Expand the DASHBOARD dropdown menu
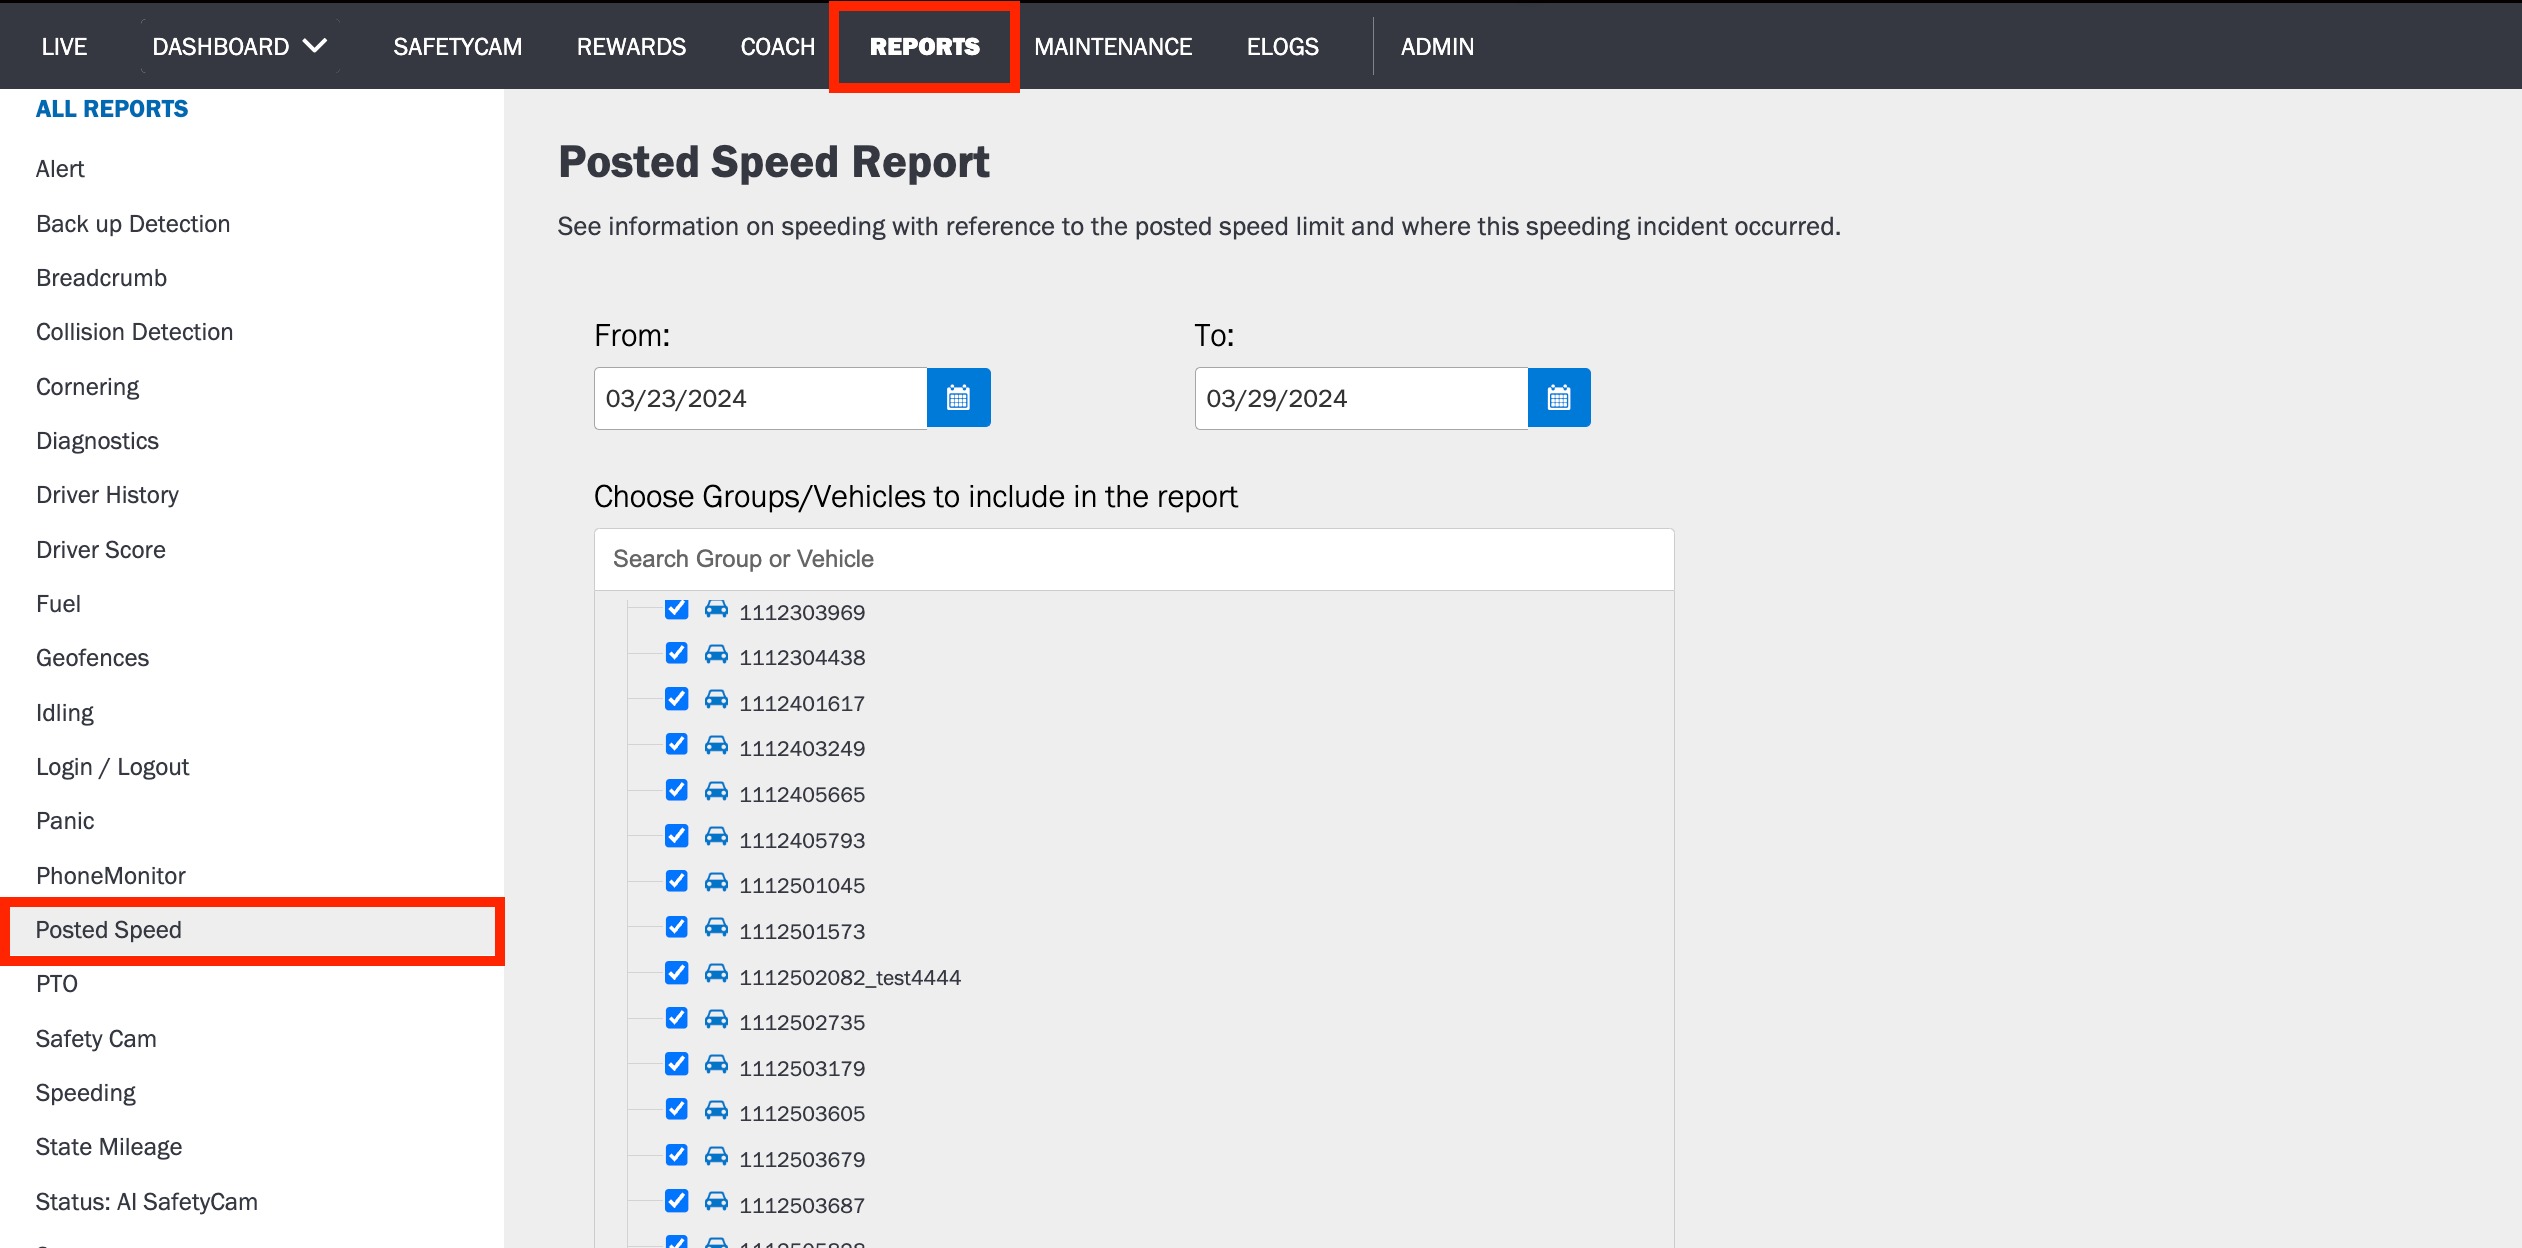2522x1248 pixels. point(240,46)
